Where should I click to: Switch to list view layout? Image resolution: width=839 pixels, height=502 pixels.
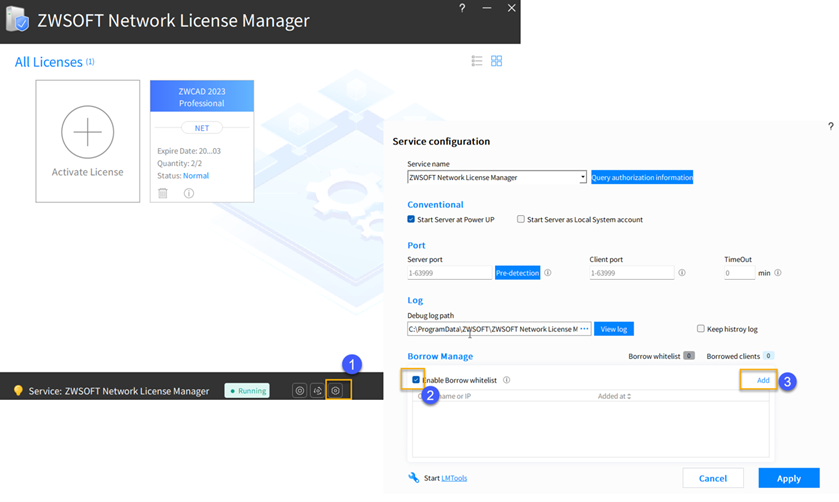tap(477, 61)
